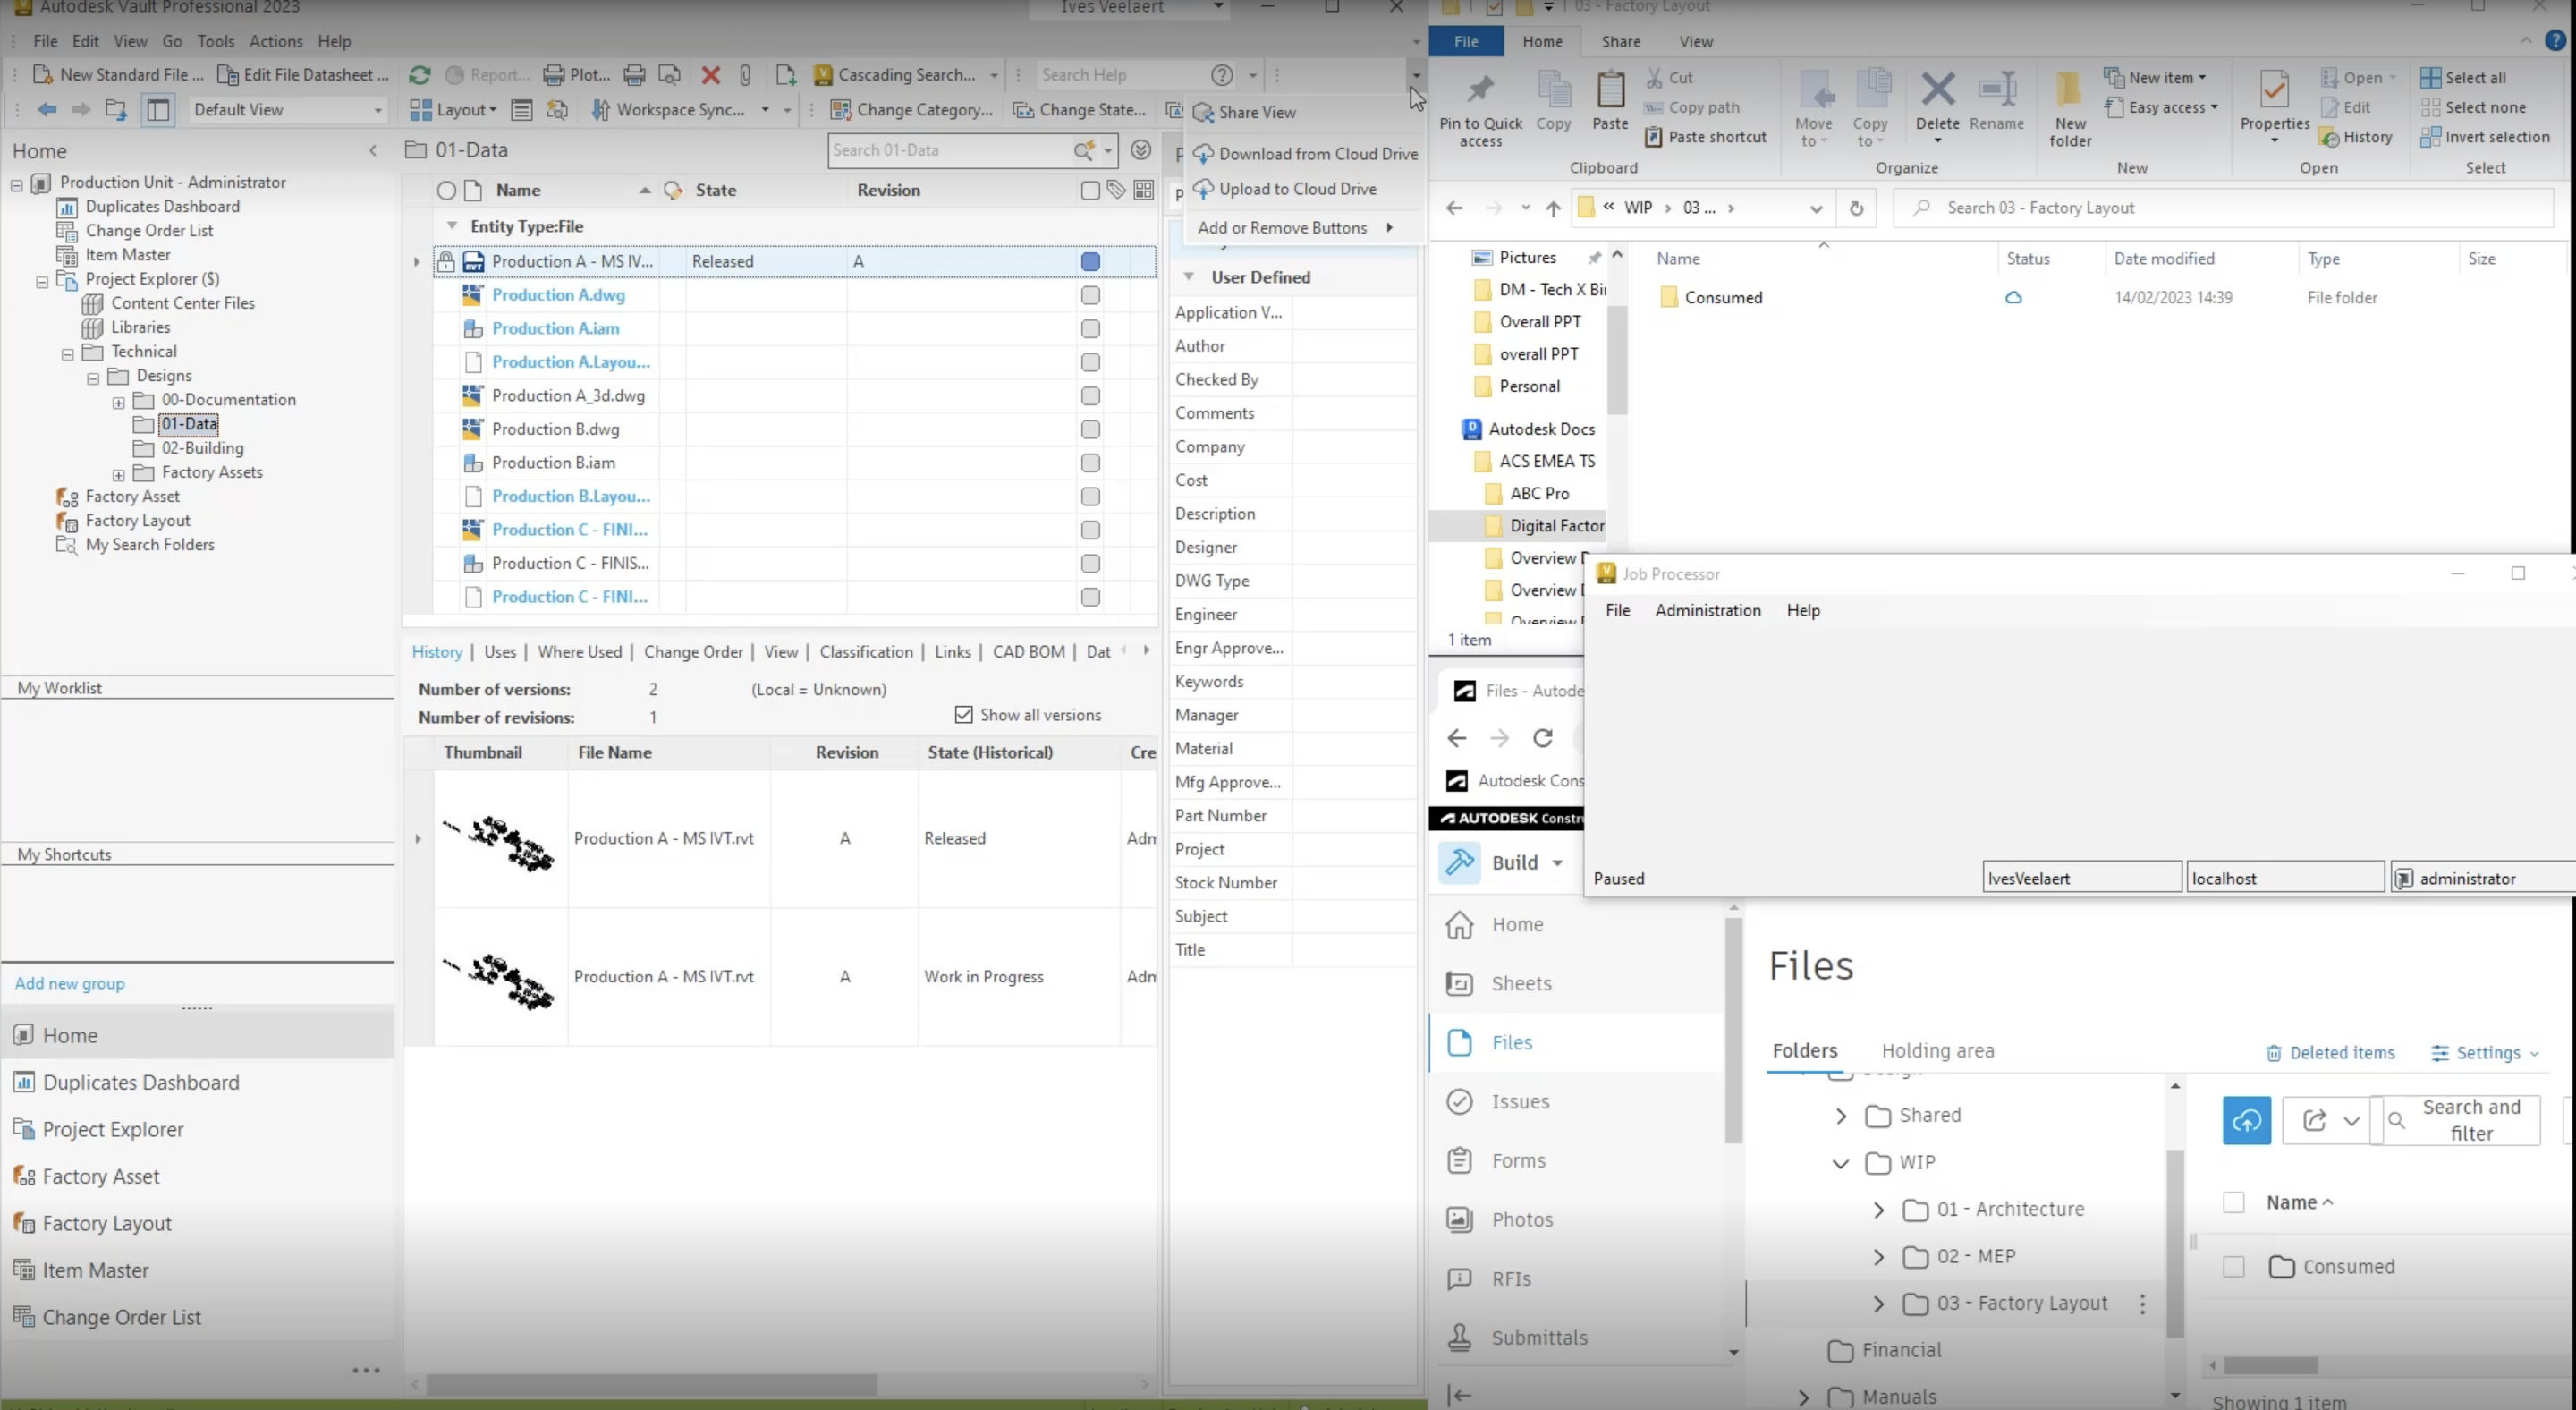
Task: Toggle the checkbox on the Production A.dwg row
Action: pyautogui.click(x=1090, y=295)
